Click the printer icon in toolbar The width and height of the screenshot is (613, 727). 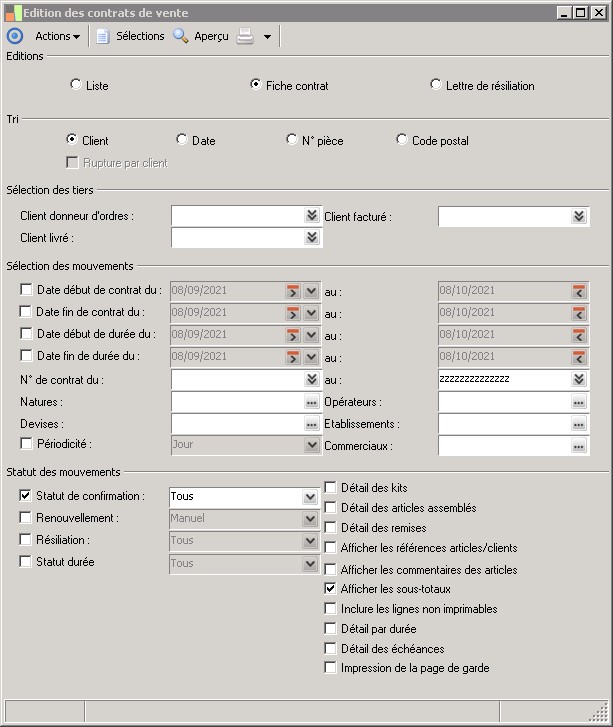[245, 36]
